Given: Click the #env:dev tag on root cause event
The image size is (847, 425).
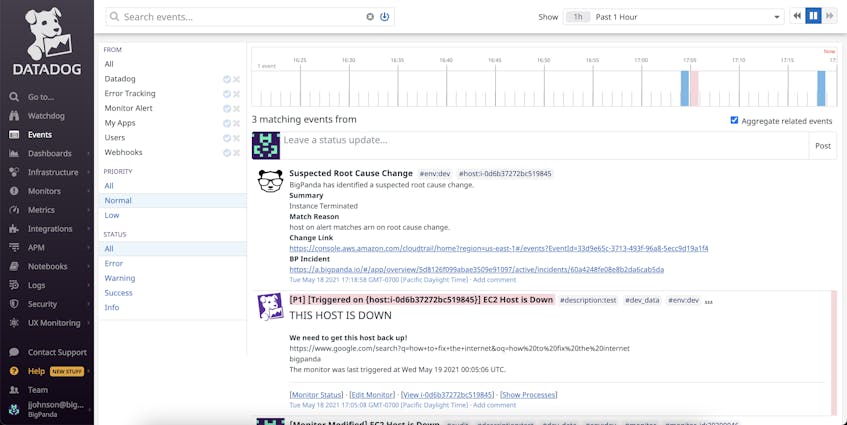Looking at the screenshot, I should coord(435,173).
